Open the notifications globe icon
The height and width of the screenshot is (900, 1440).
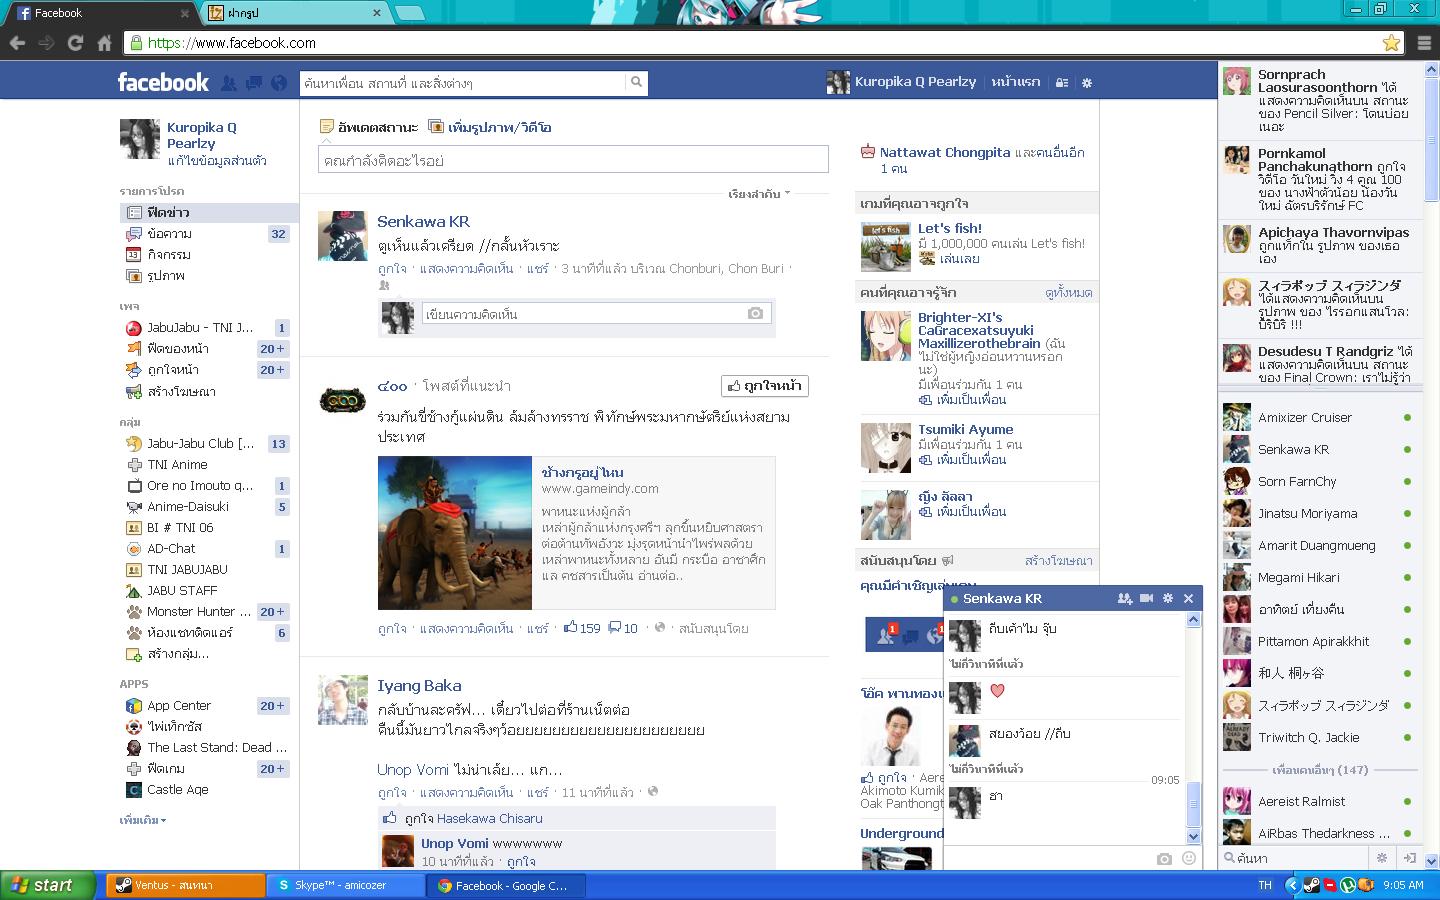(x=279, y=83)
